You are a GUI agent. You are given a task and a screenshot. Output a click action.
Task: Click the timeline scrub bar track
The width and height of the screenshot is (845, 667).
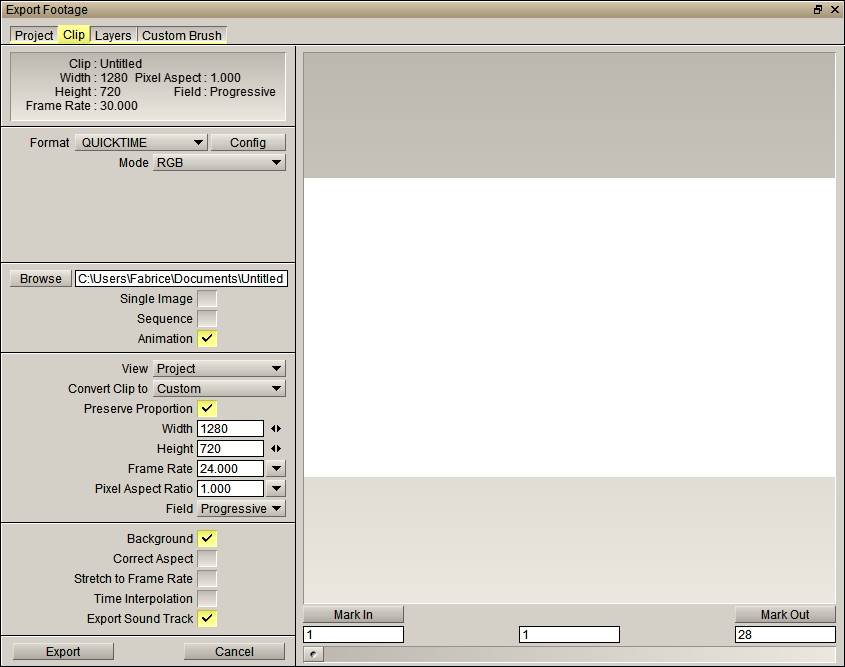coord(579,655)
